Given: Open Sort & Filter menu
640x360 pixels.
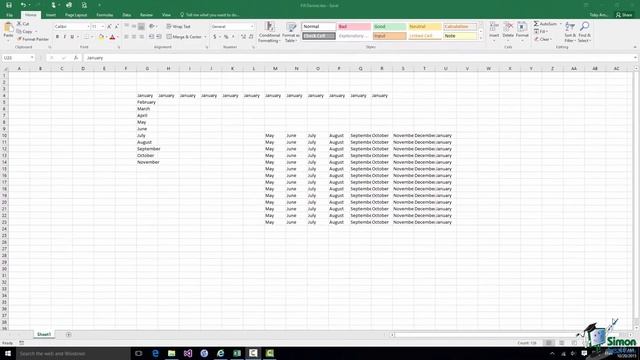Looking at the screenshot, I should point(570,32).
